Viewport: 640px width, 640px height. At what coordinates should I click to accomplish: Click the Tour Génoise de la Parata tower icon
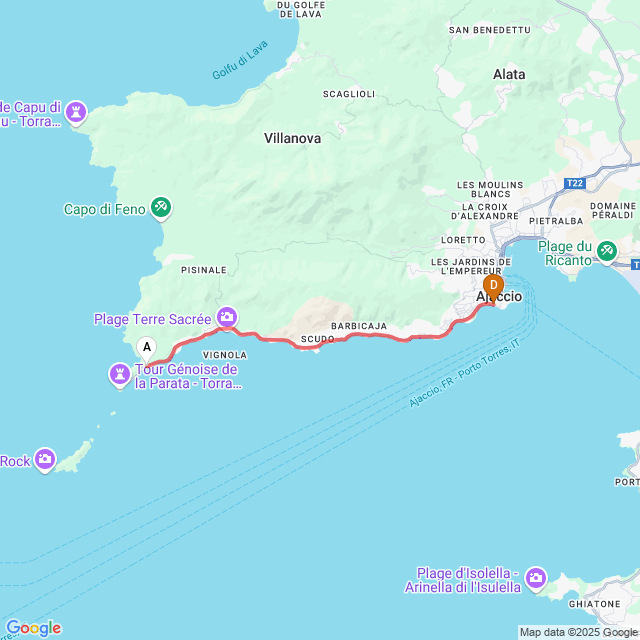tap(120, 375)
